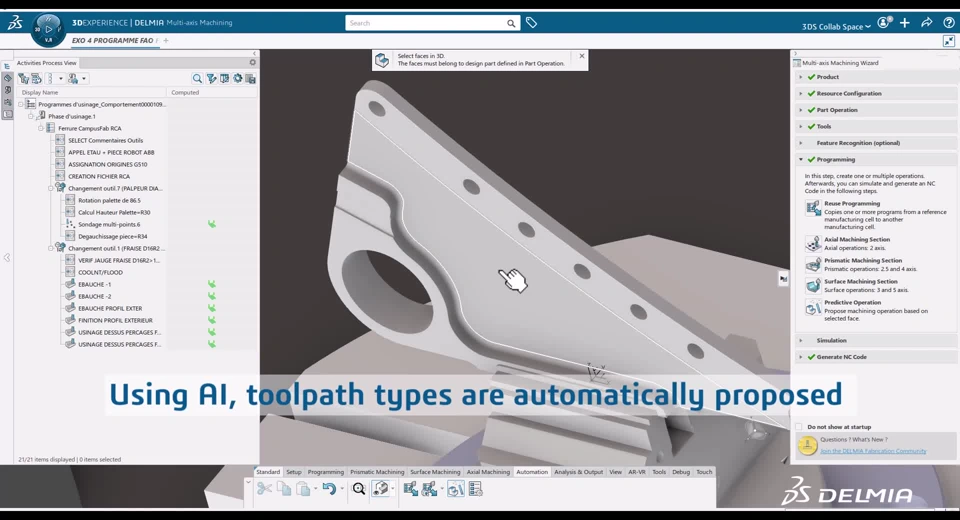Close the Select faces in 3D prompt
This screenshot has height=520, width=960.
click(x=582, y=56)
